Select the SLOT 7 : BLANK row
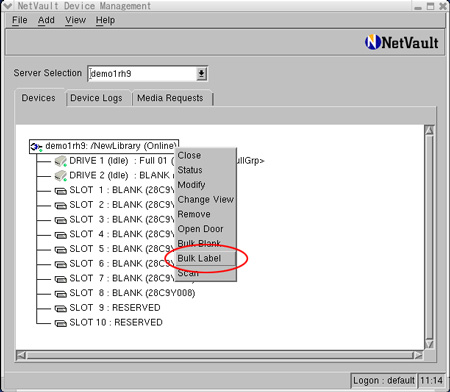Screen dimensions: 450x392 pos(121,278)
